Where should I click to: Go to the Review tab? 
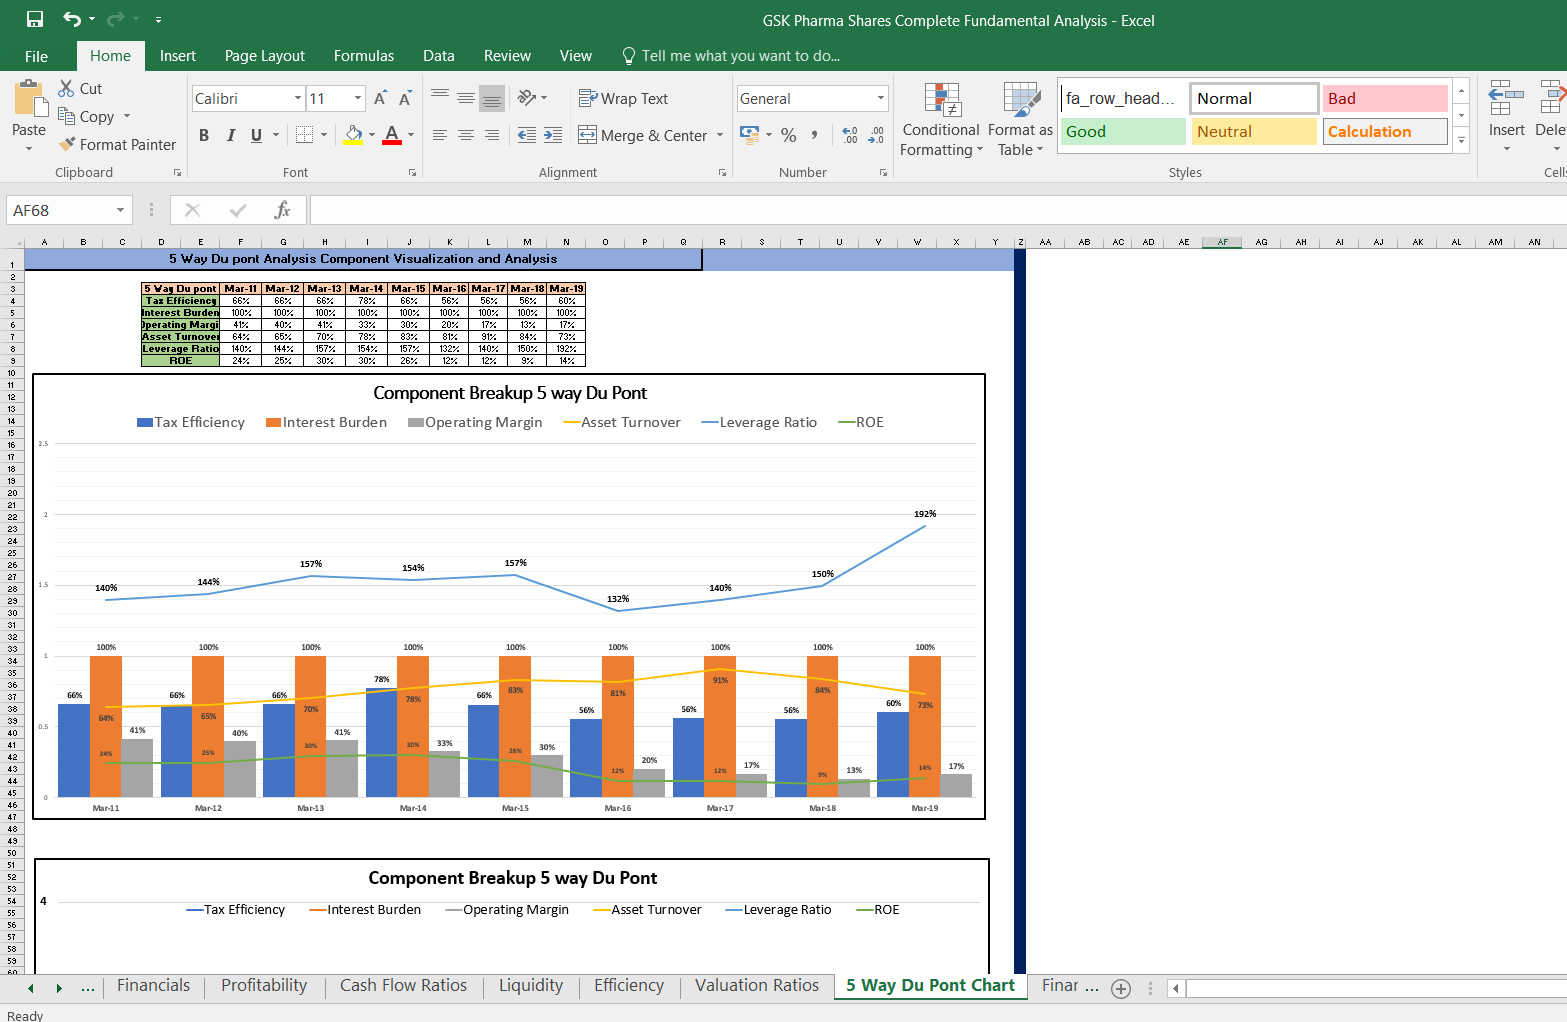507,56
